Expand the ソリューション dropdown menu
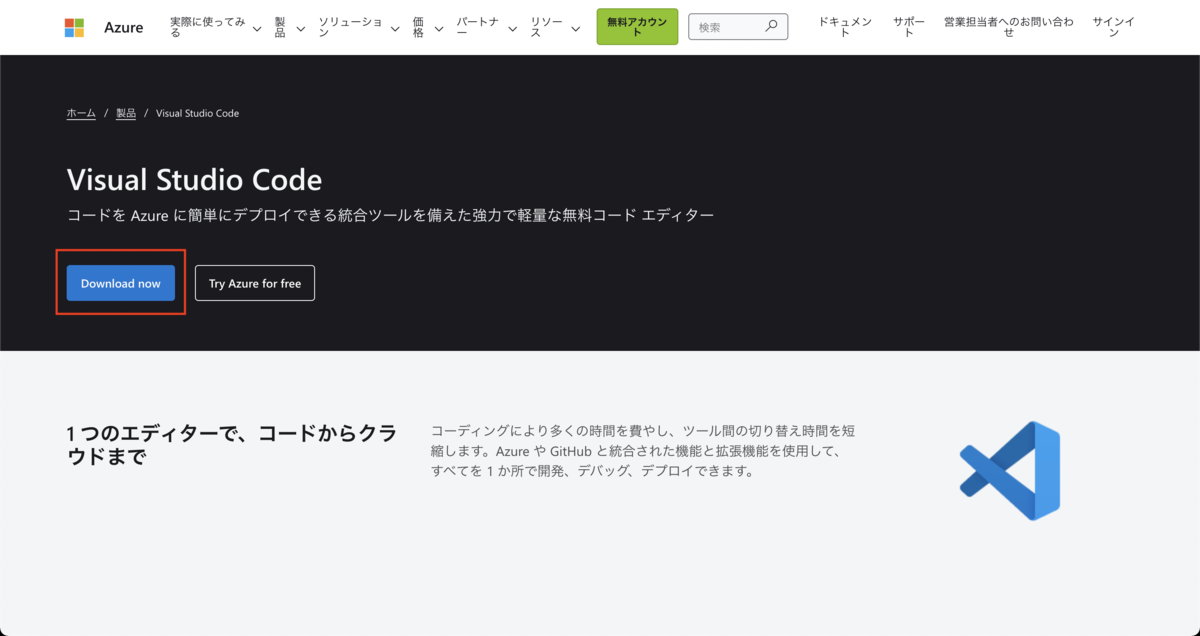1200x636 pixels. click(x=359, y=27)
